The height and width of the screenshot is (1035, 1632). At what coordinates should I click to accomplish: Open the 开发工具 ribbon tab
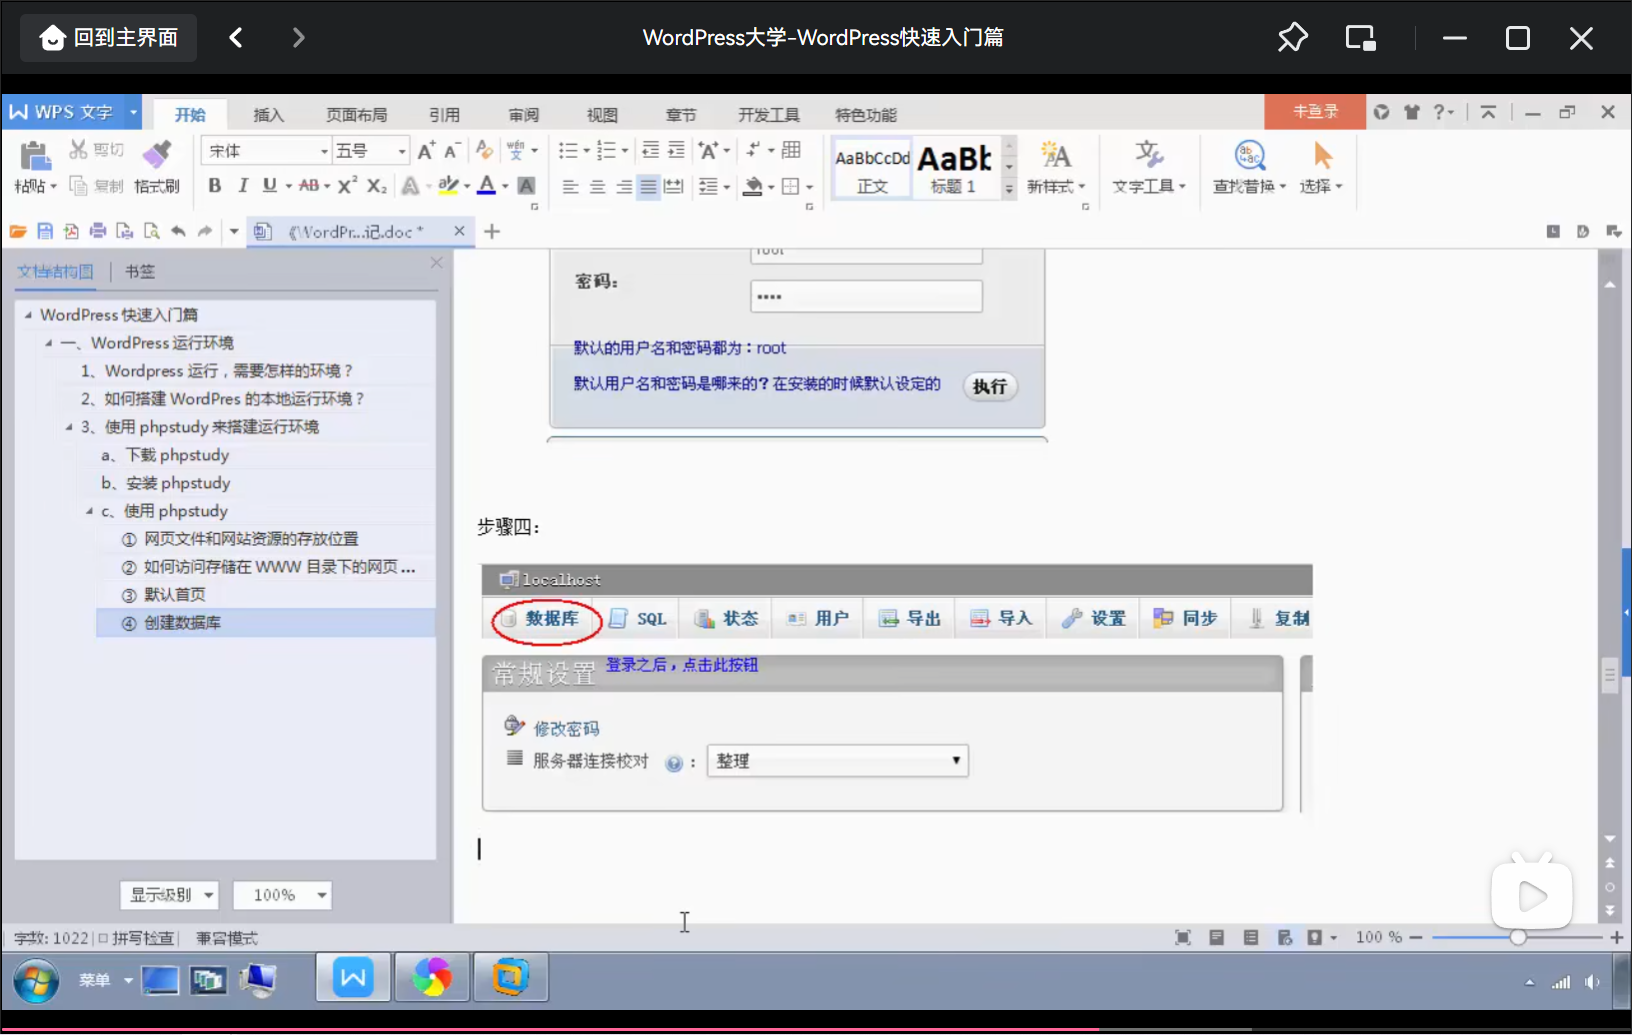(x=768, y=115)
